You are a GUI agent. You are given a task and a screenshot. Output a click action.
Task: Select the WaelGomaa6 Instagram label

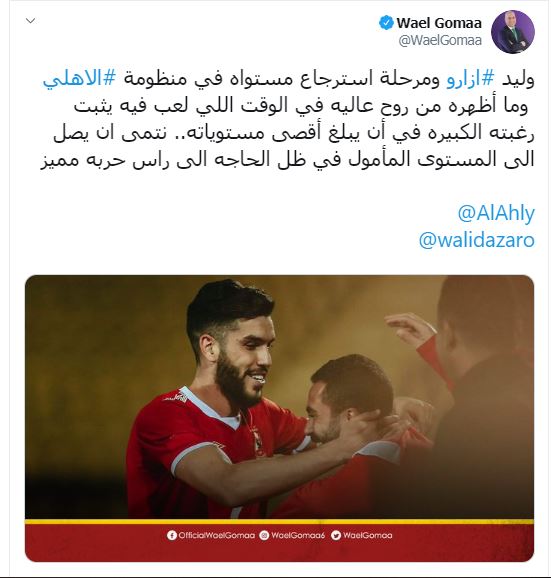tap(298, 535)
